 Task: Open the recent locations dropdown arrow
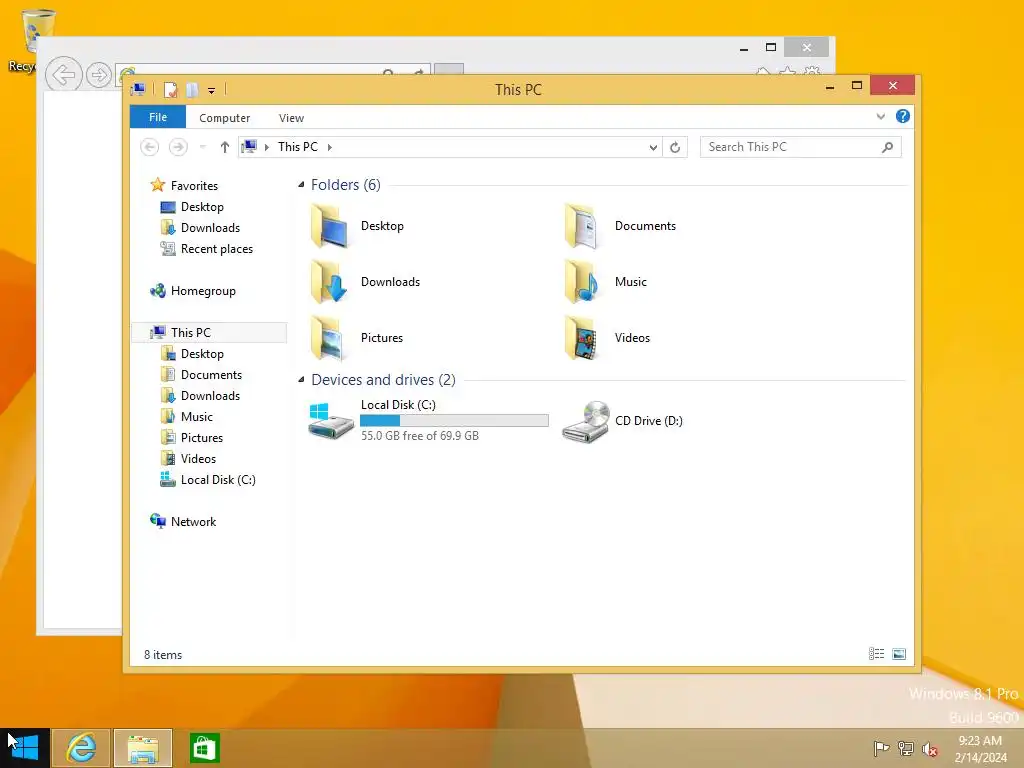click(x=202, y=147)
